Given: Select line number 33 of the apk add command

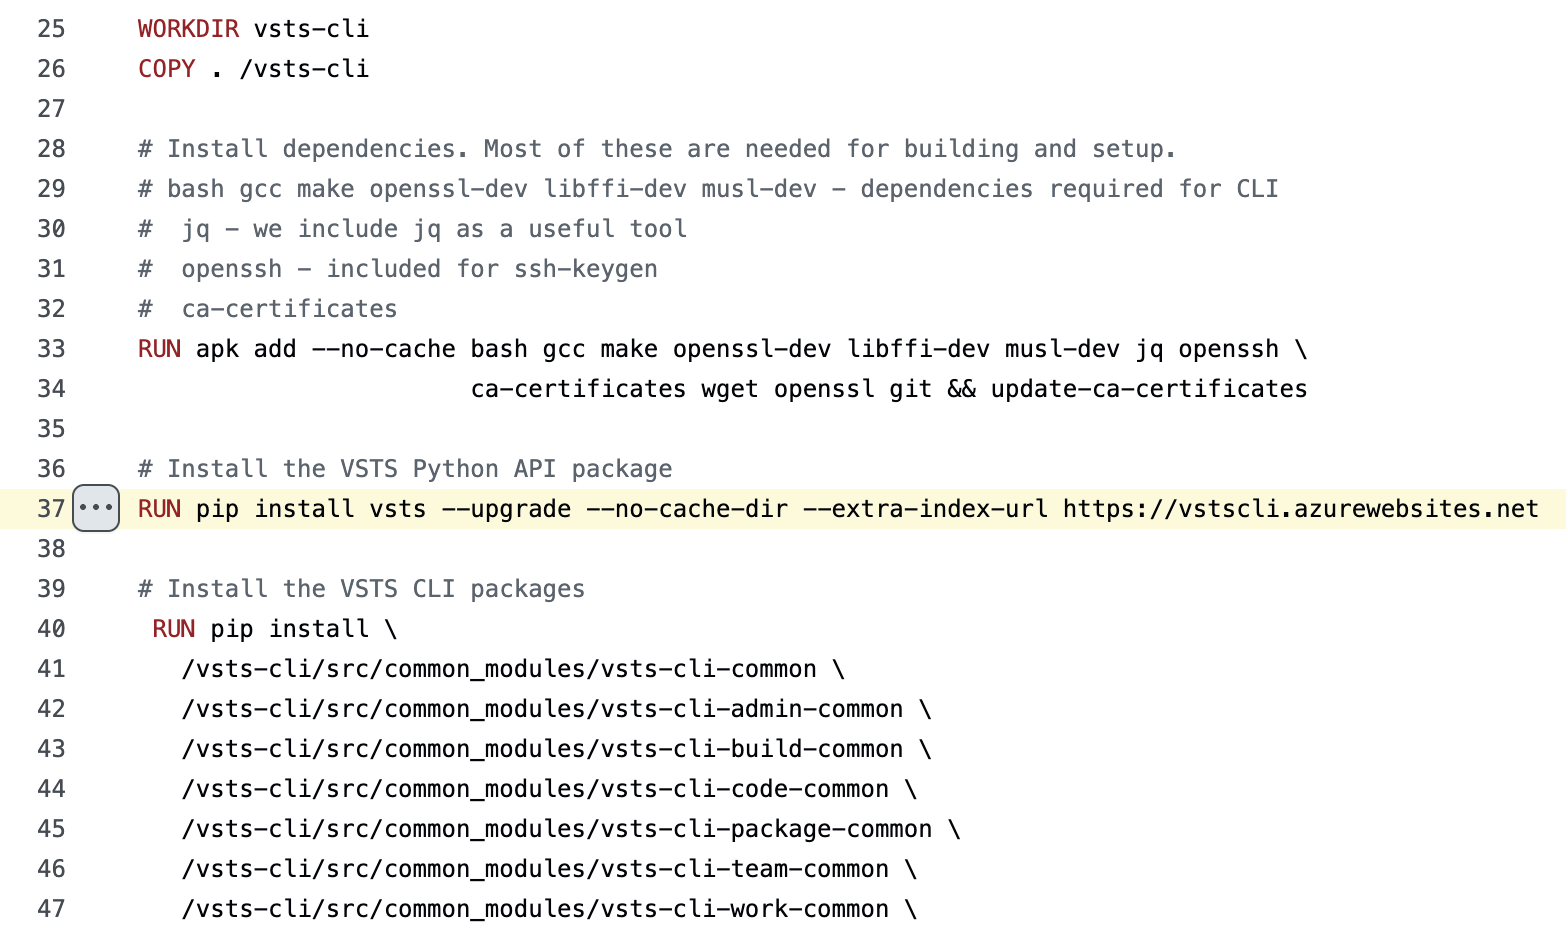Looking at the screenshot, I should 51,349.
